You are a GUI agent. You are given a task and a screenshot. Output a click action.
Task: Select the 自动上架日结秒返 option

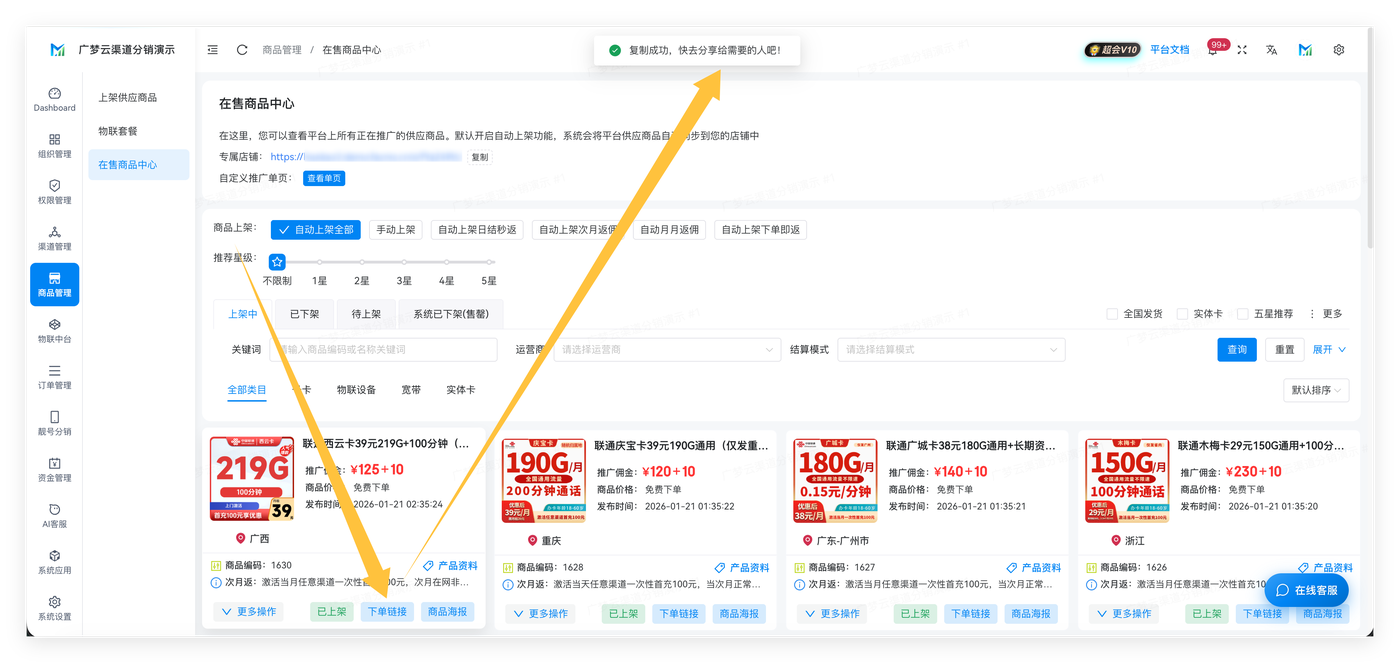click(478, 230)
